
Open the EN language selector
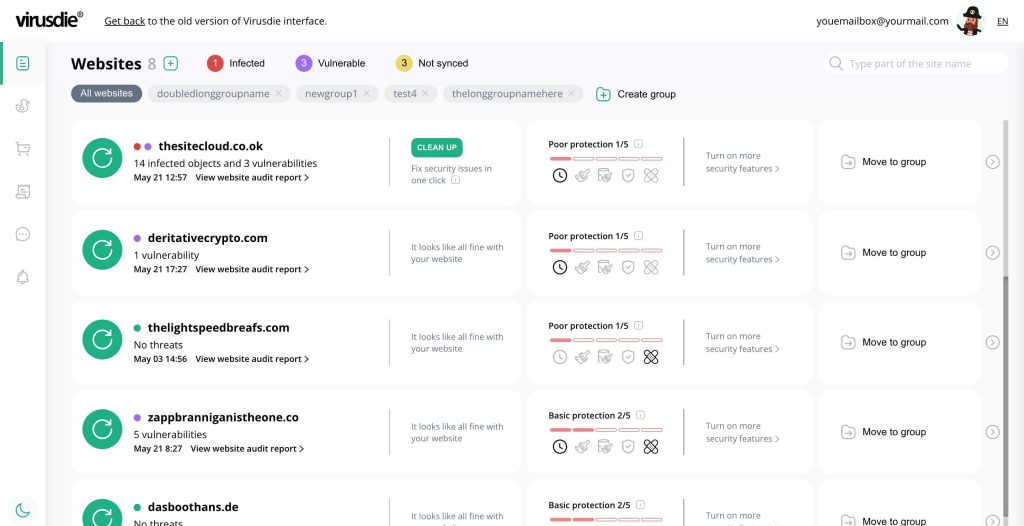(x=1002, y=21)
